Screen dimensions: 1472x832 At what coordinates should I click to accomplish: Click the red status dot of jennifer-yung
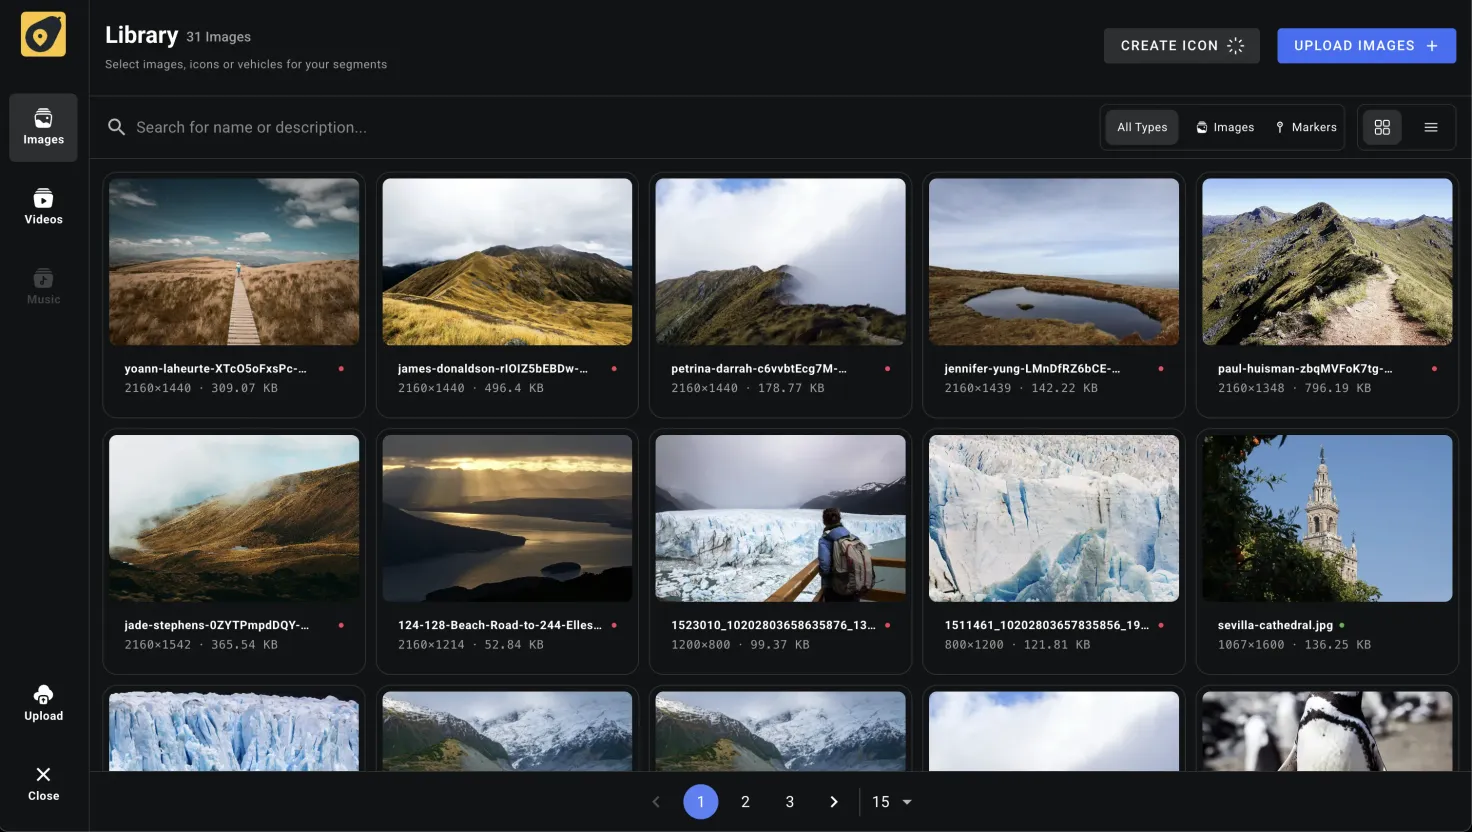tap(1161, 369)
